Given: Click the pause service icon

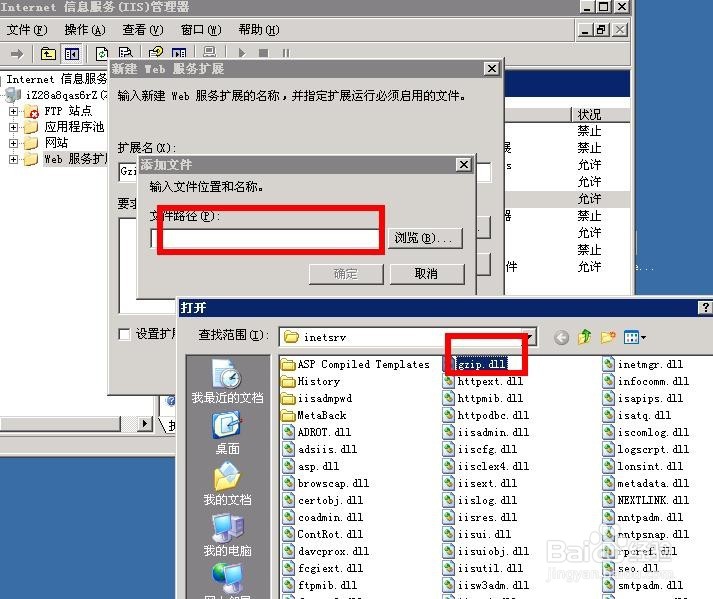Looking at the screenshot, I should tap(285, 53).
